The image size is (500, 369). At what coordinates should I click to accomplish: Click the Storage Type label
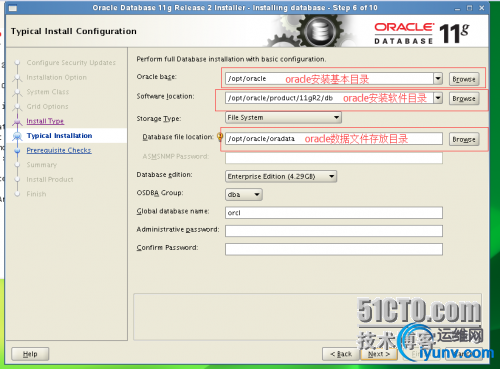159,119
